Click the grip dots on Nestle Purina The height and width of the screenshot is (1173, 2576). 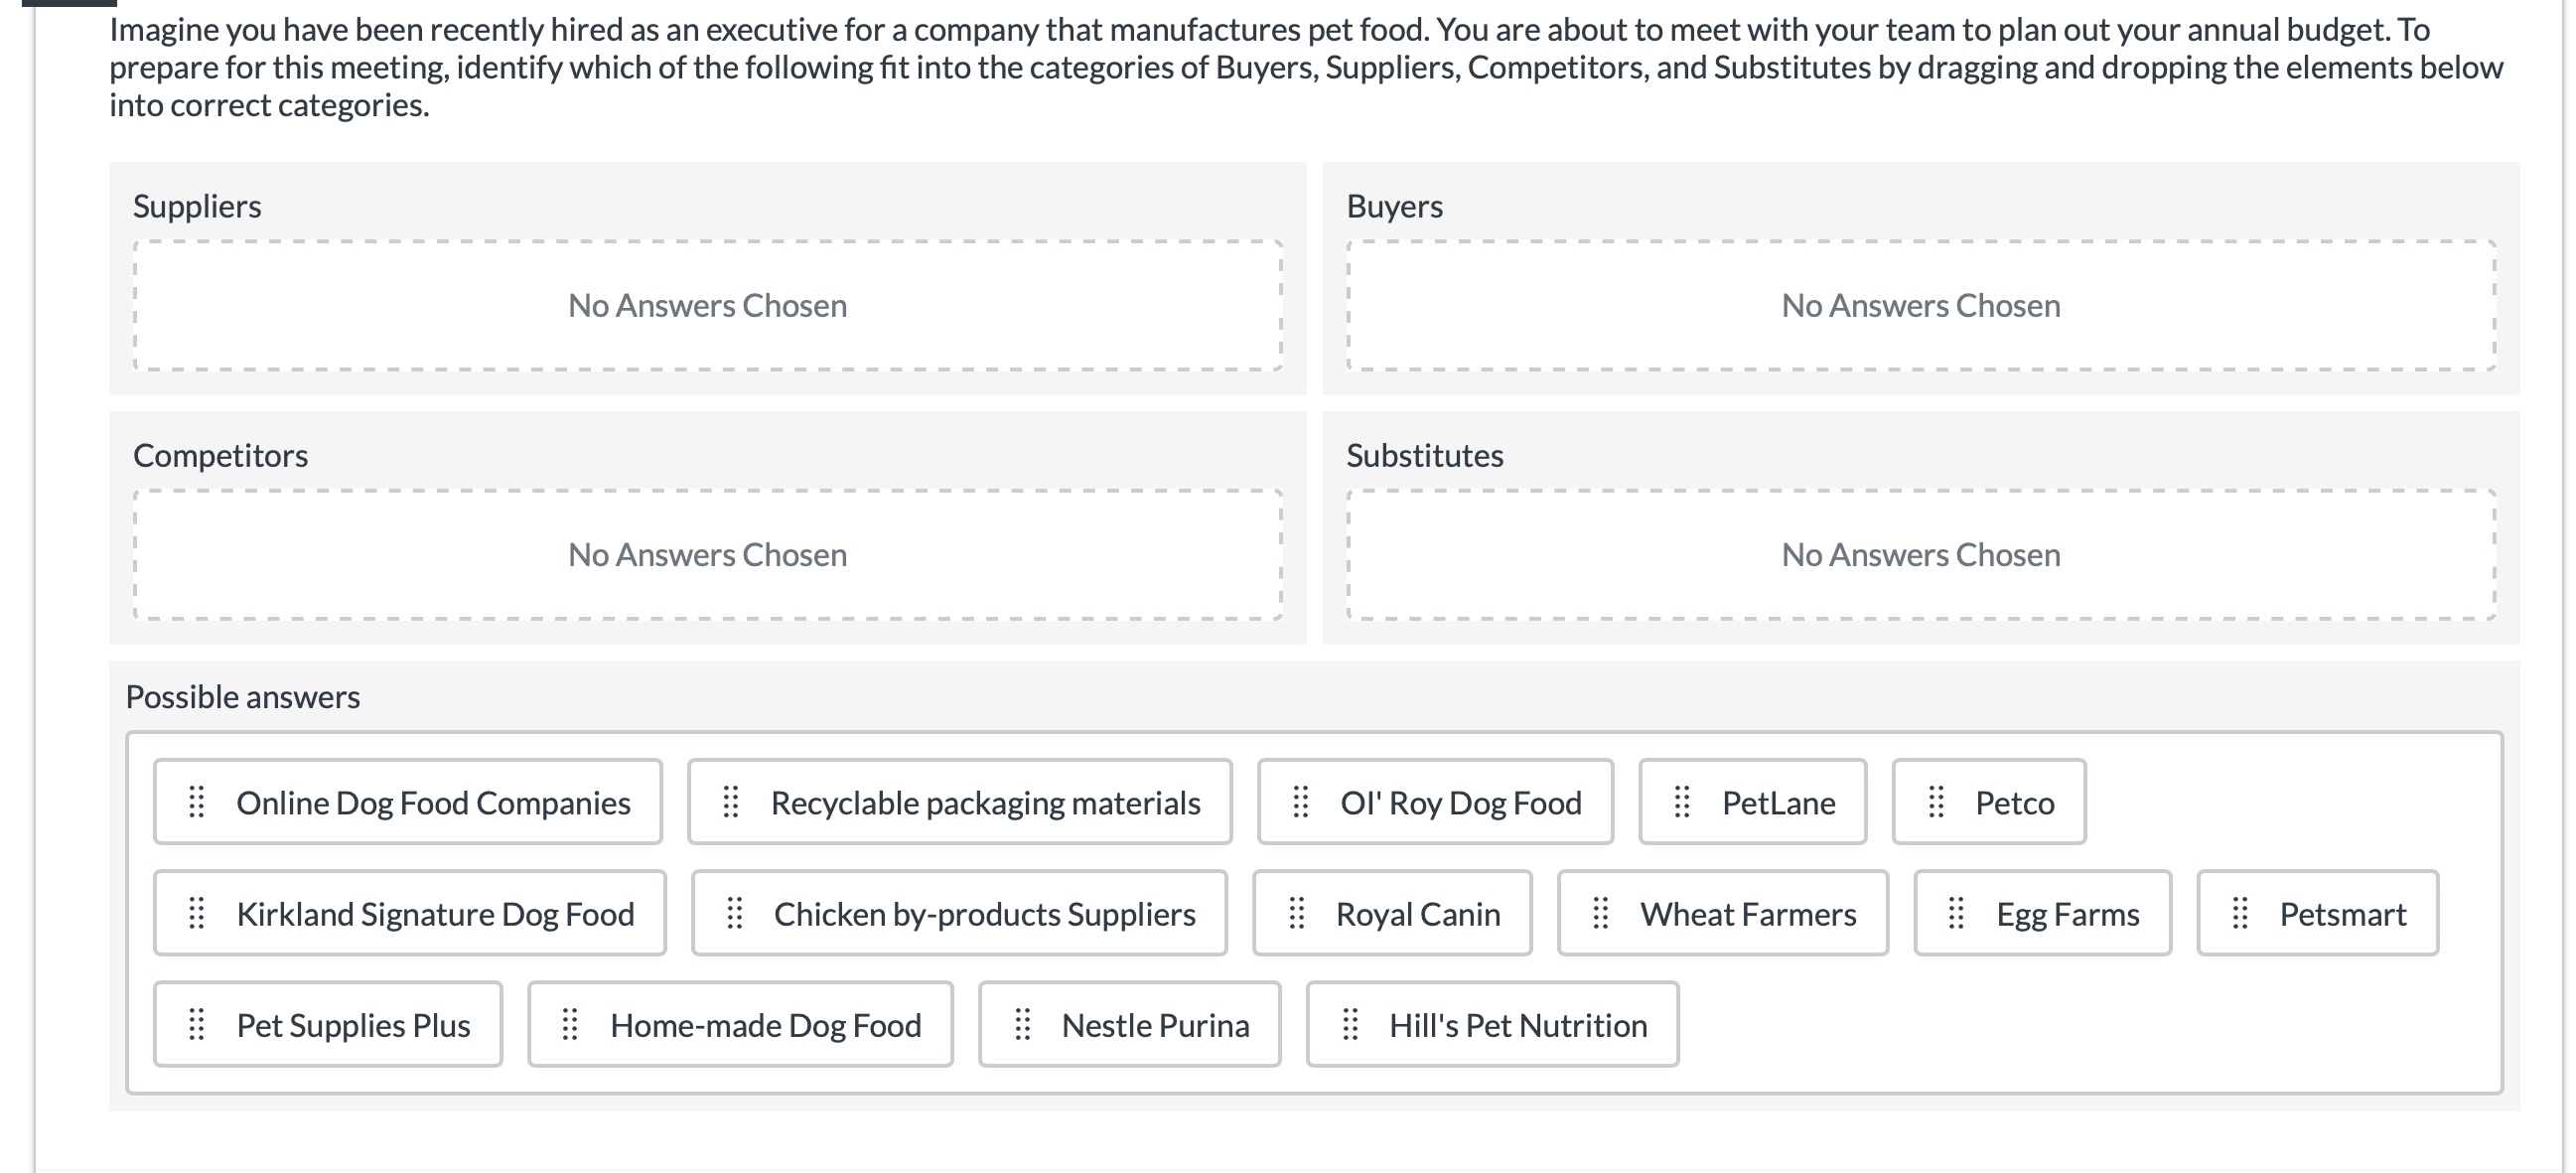tap(1023, 1024)
